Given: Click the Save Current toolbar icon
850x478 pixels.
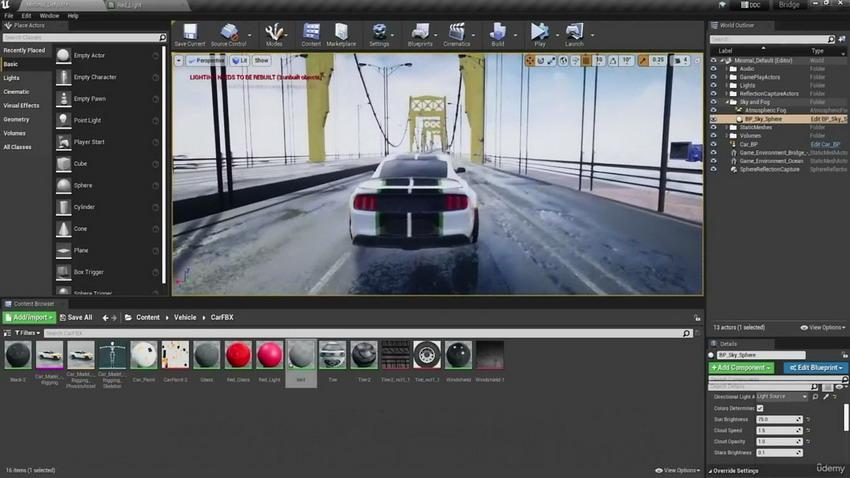Looking at the screenshot, I should point(190,32).
